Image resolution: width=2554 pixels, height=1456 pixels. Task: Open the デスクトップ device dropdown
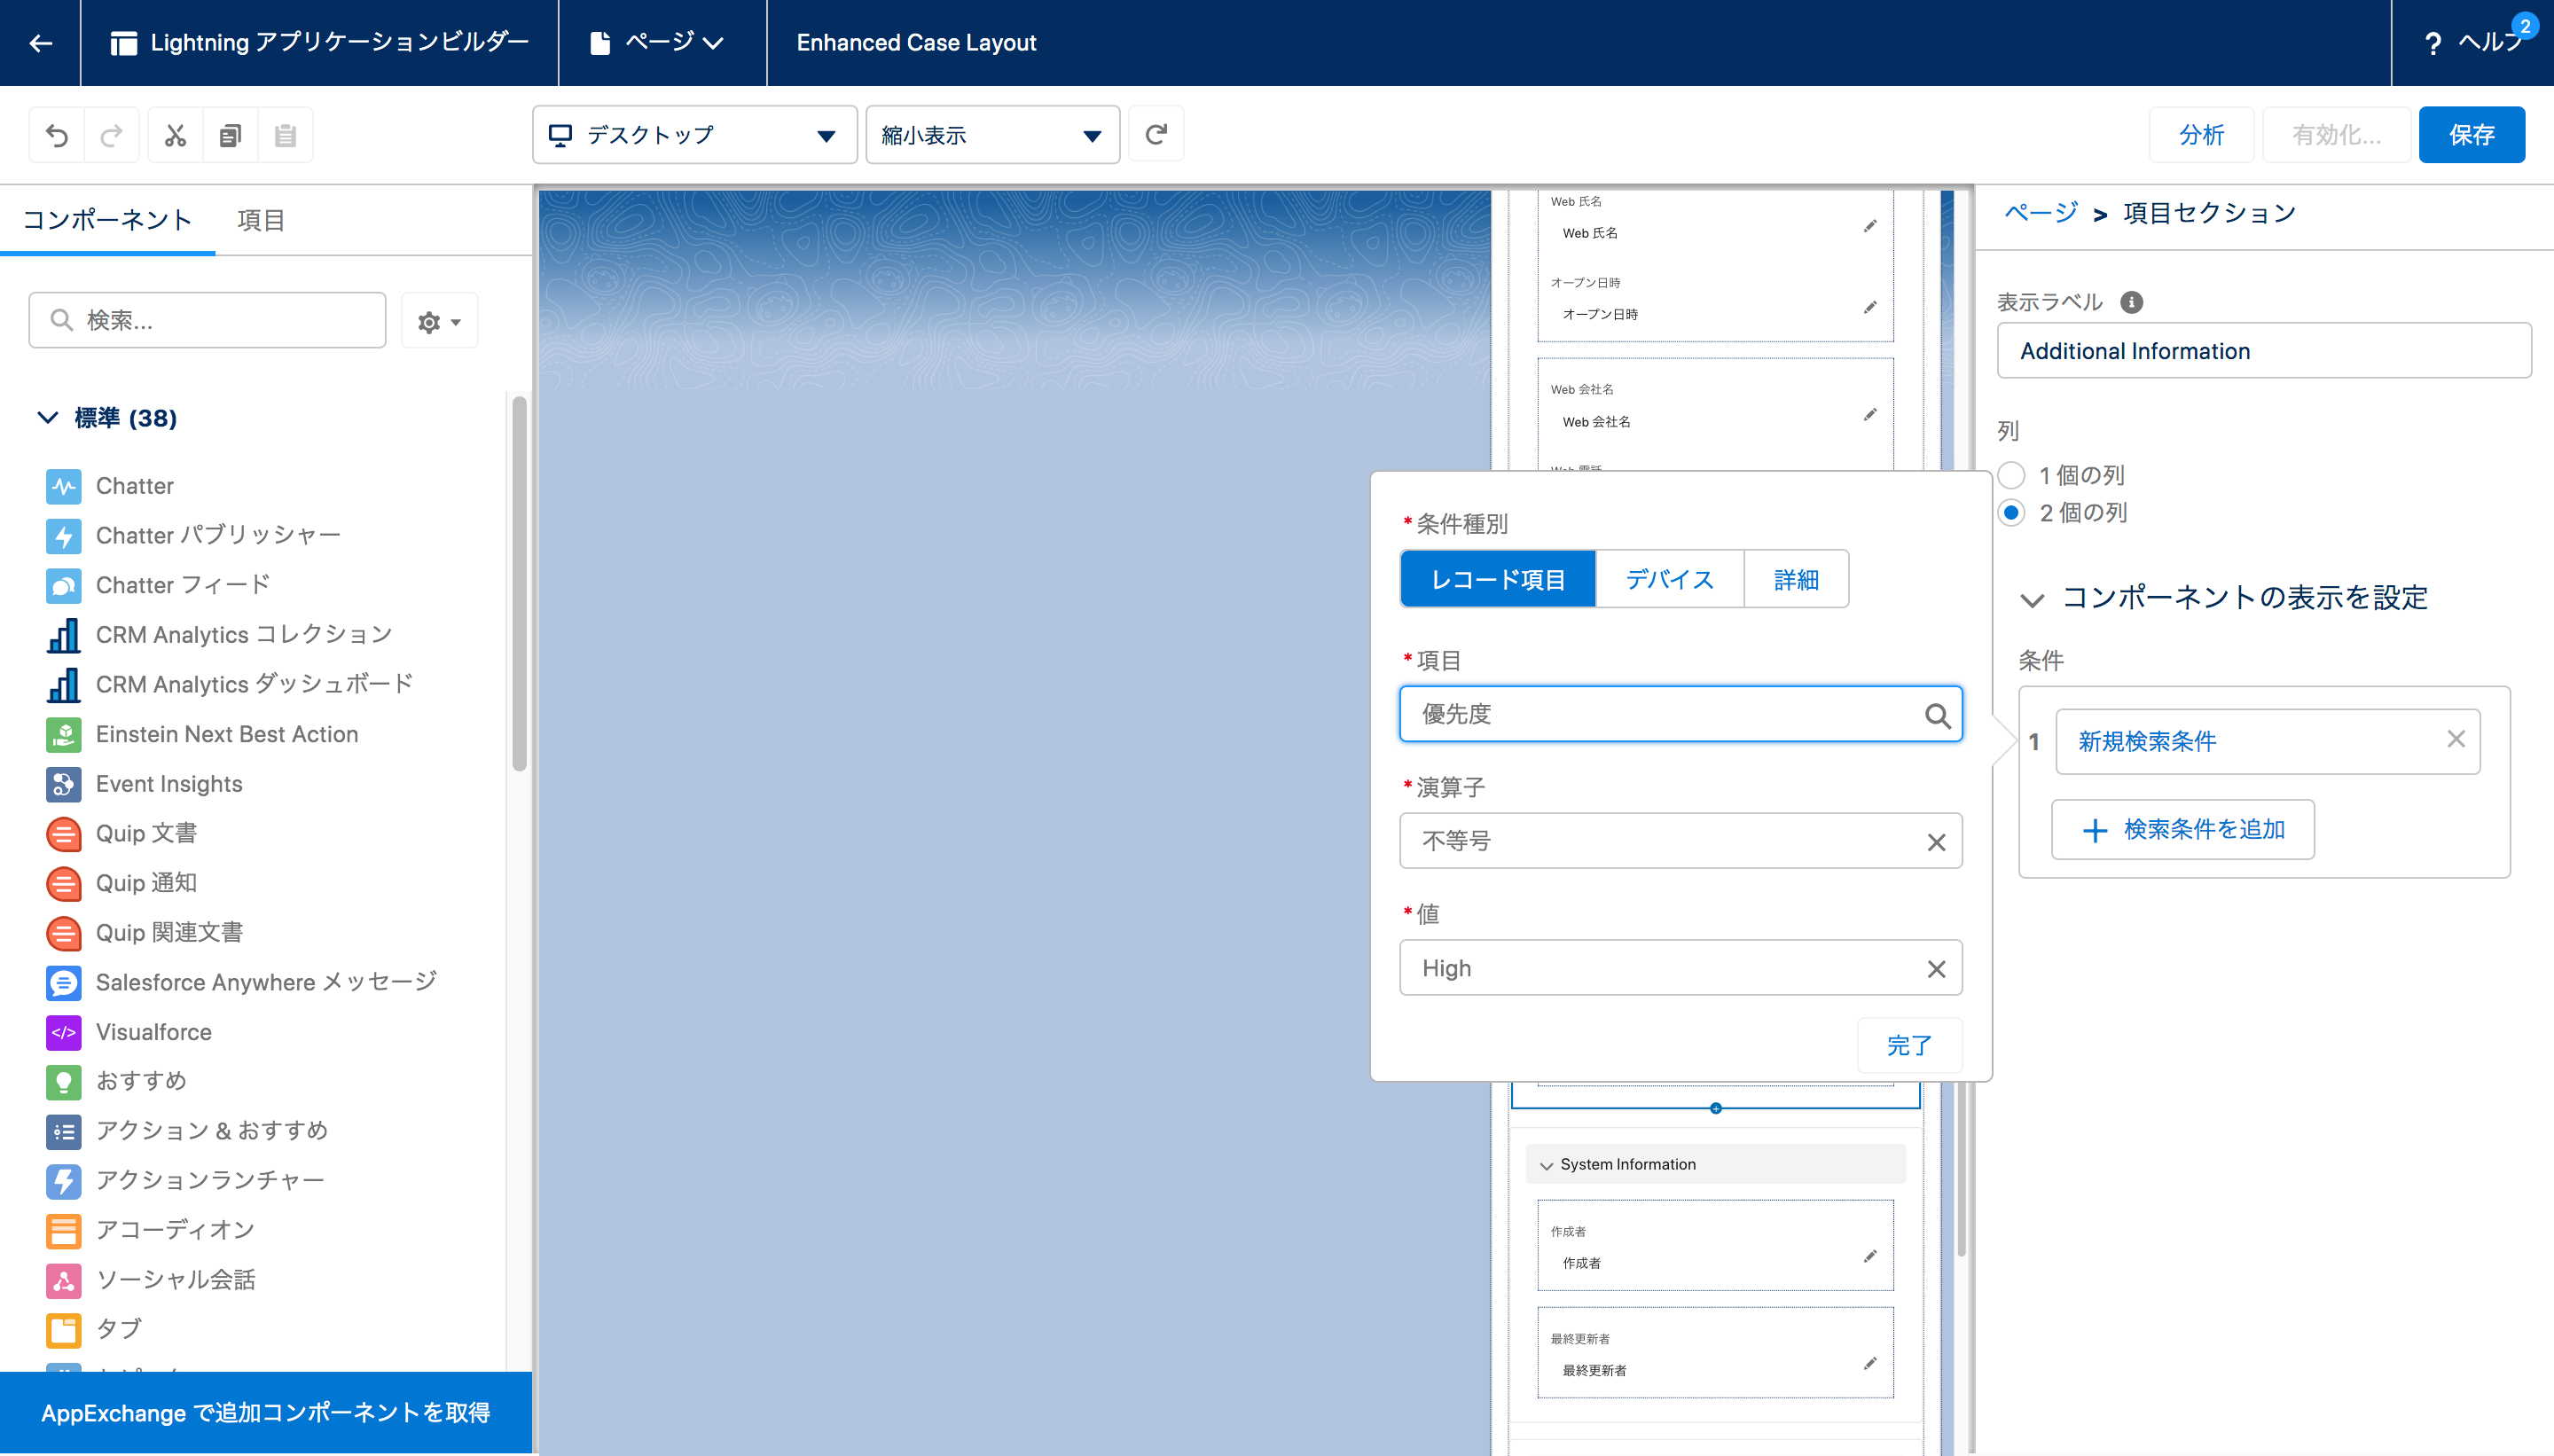pyautogui.click(x=694, y=135)
